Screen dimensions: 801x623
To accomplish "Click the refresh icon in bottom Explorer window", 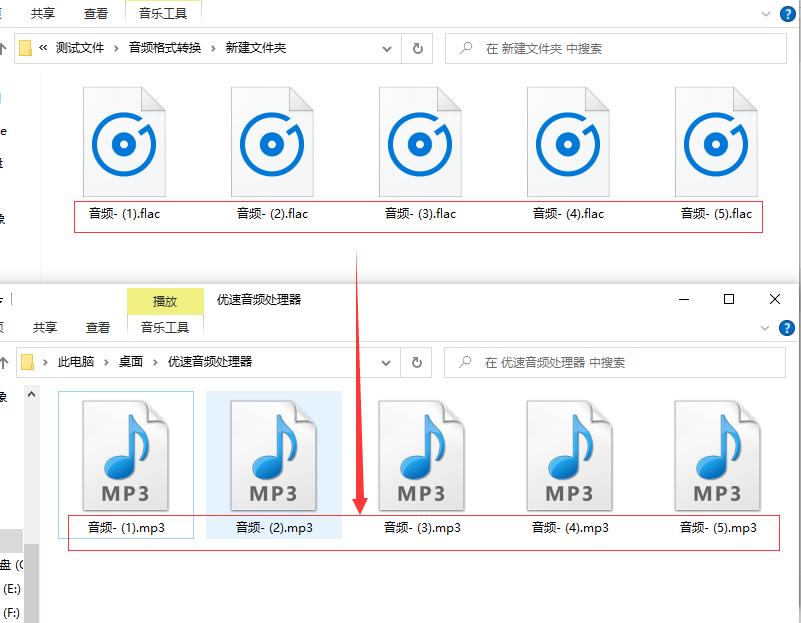I will [x=415, y=362].
